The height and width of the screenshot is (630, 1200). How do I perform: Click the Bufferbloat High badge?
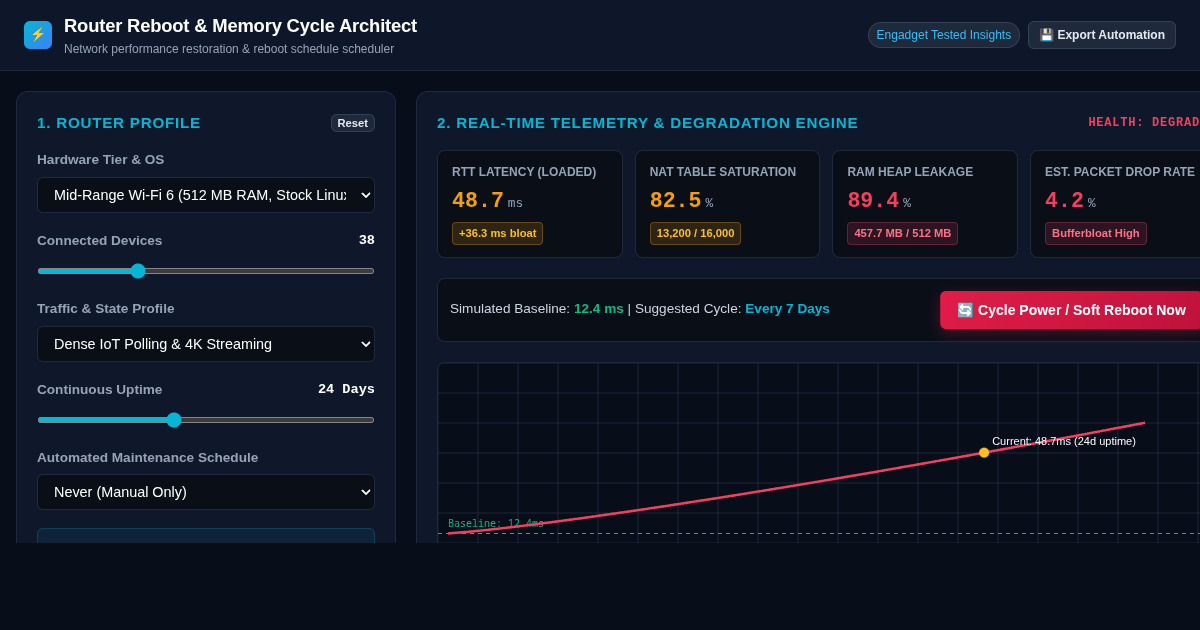(1096, 233)
